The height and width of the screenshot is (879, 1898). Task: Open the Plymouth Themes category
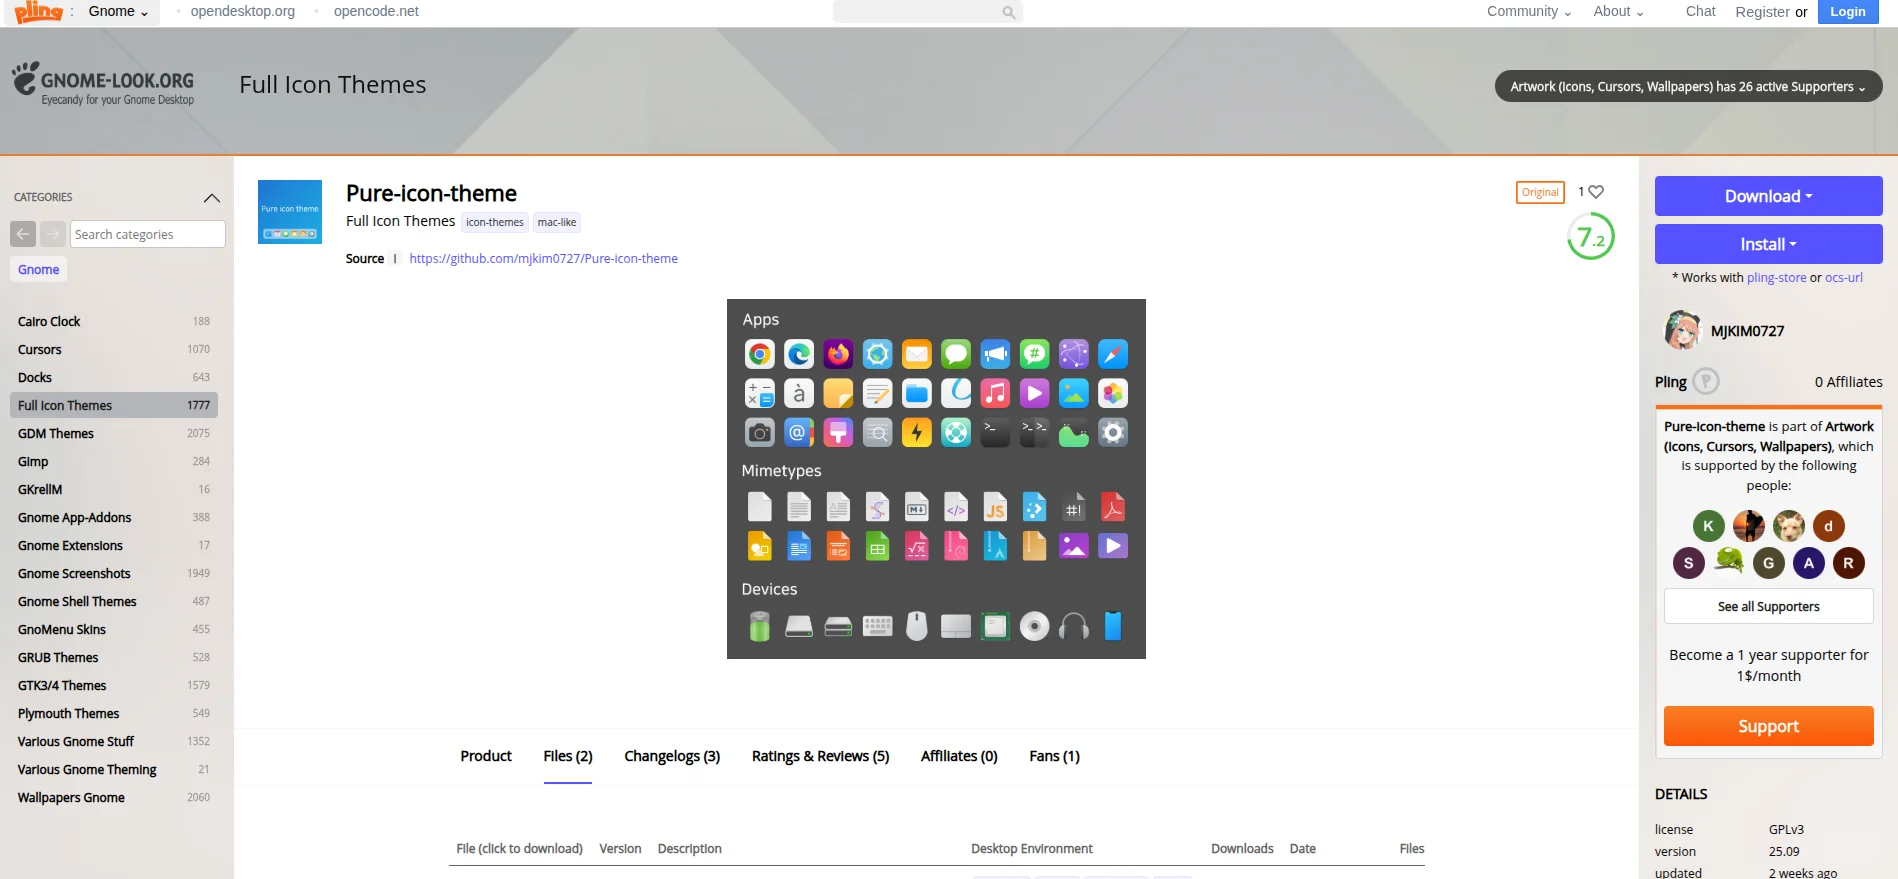114,714
